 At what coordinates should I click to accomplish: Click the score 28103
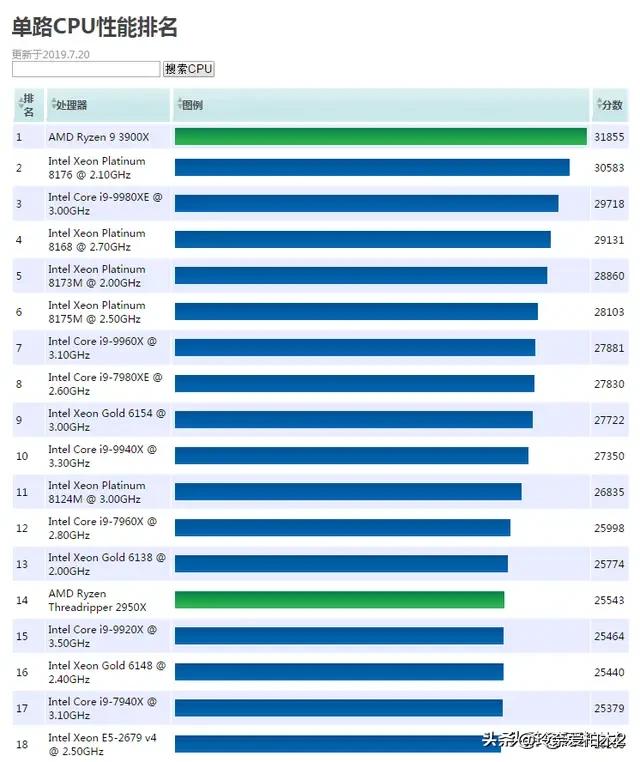[609, 312]
